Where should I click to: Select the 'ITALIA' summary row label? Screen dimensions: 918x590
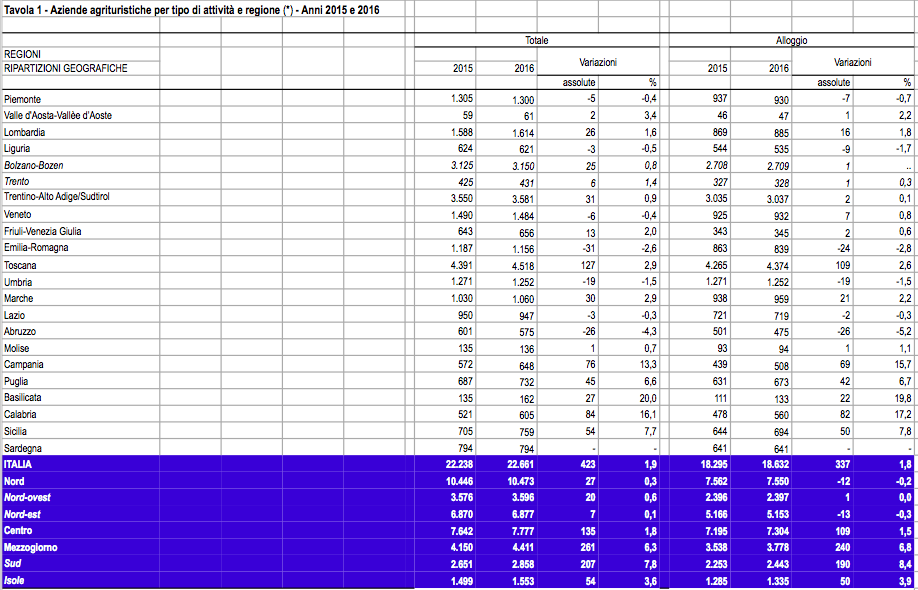[x=18, y=464]
